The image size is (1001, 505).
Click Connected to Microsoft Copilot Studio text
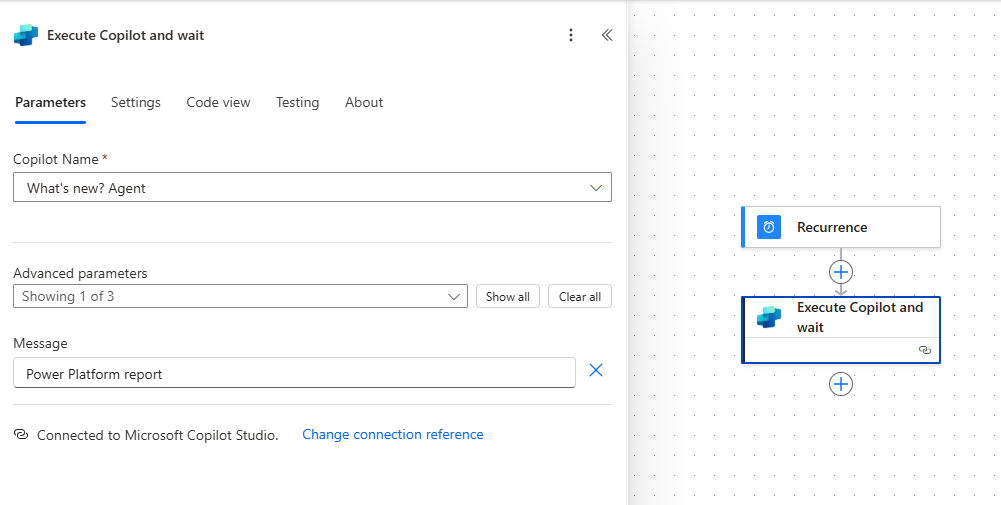coord(158,435)
